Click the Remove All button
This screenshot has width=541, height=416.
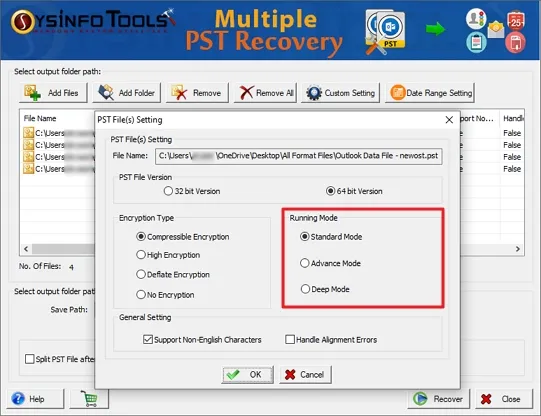coord(265,93)
